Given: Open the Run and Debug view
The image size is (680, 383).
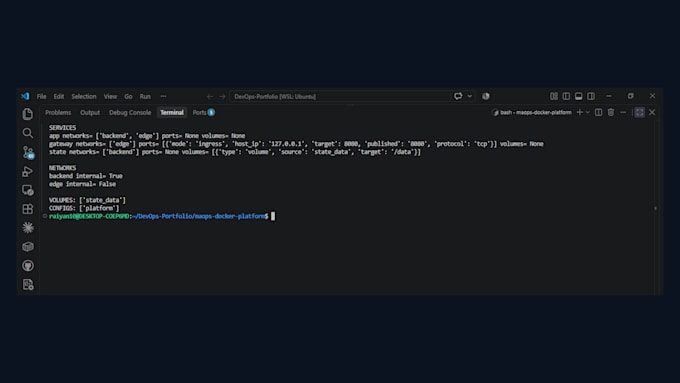Looking at the screenshot, I should (28, 171).
